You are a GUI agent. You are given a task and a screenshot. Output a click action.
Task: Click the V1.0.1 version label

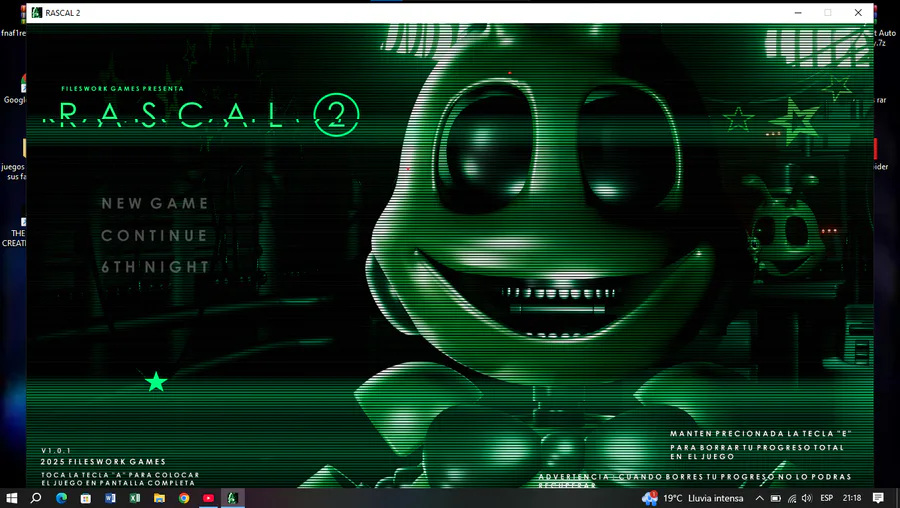[x=56, y=451]
